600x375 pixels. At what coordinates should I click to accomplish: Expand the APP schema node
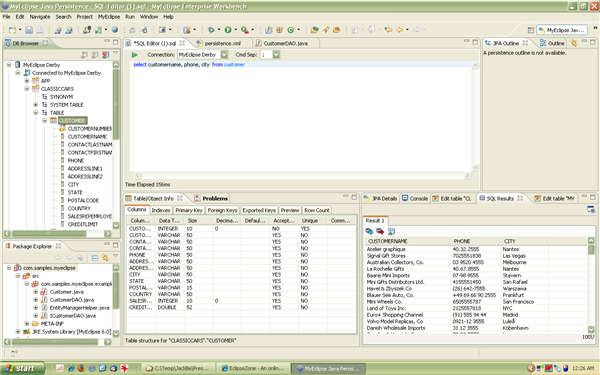(x=27, y=81)
